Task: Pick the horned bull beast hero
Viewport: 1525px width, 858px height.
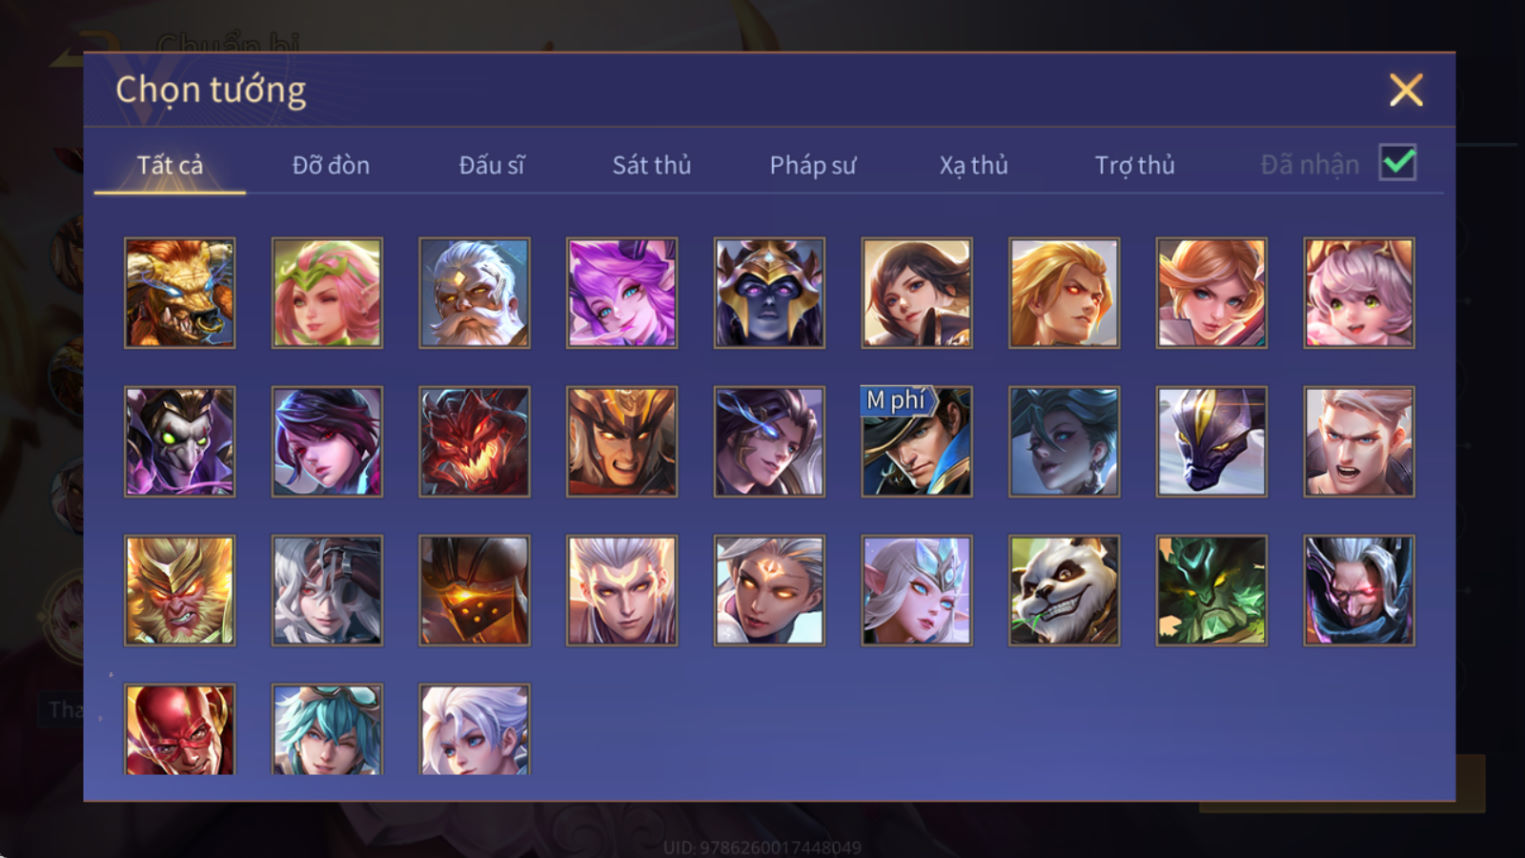Action: pos(180,293)
